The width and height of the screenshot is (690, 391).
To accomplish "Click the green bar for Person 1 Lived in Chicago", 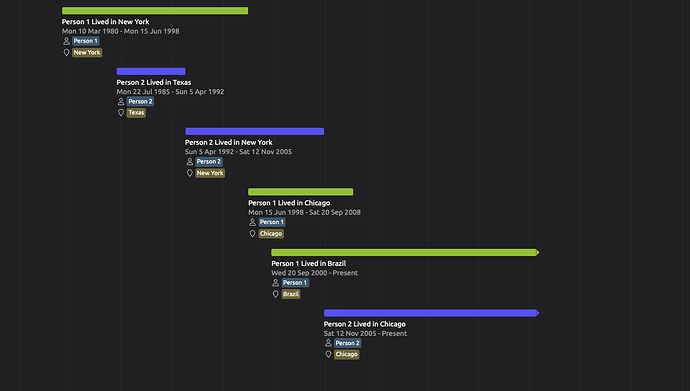I will click(301, 192).
